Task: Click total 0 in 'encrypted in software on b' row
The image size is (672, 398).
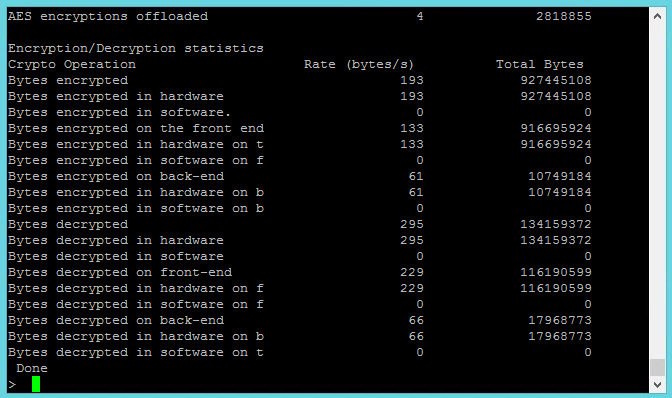Action: point(588,208)
